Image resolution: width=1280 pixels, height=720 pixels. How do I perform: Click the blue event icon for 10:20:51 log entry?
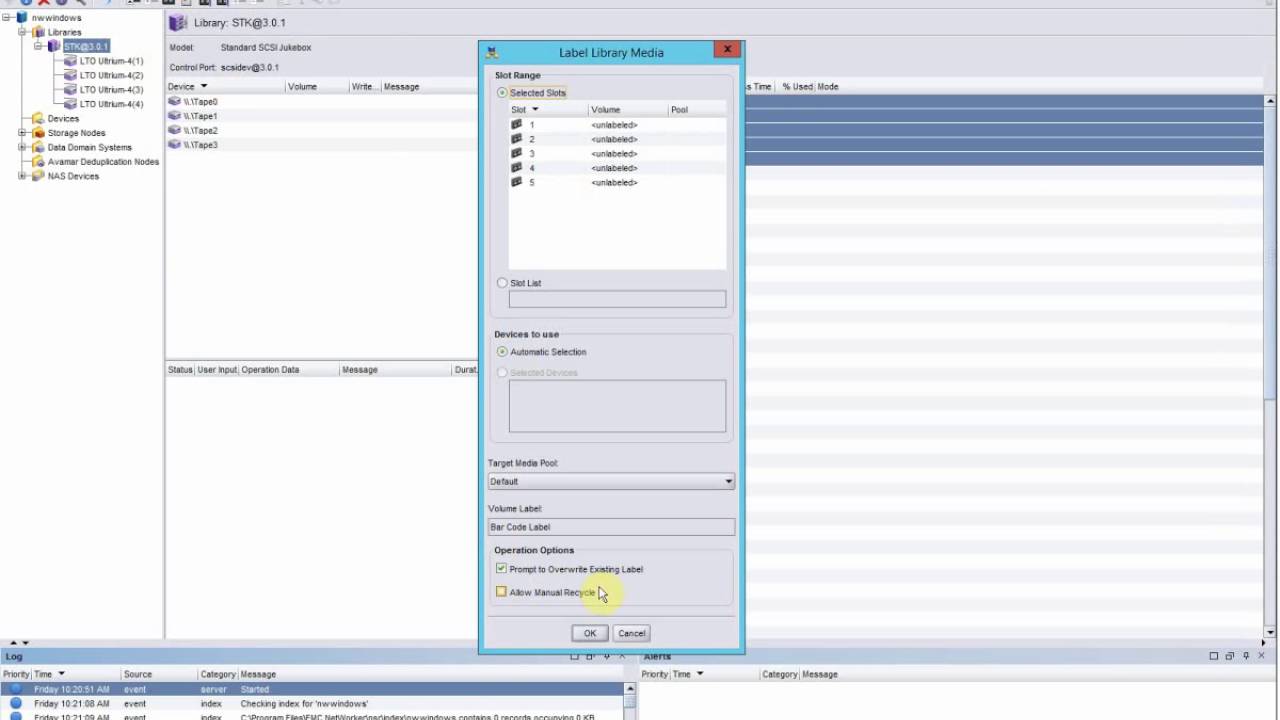[16, 689]
